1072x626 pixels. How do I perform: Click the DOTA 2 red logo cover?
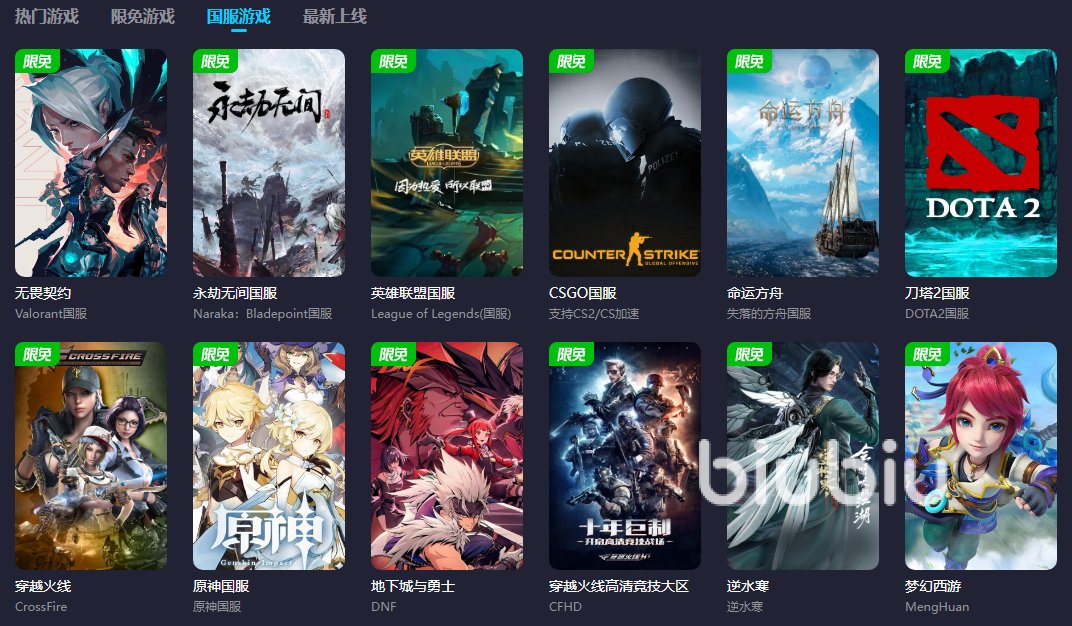981,163
